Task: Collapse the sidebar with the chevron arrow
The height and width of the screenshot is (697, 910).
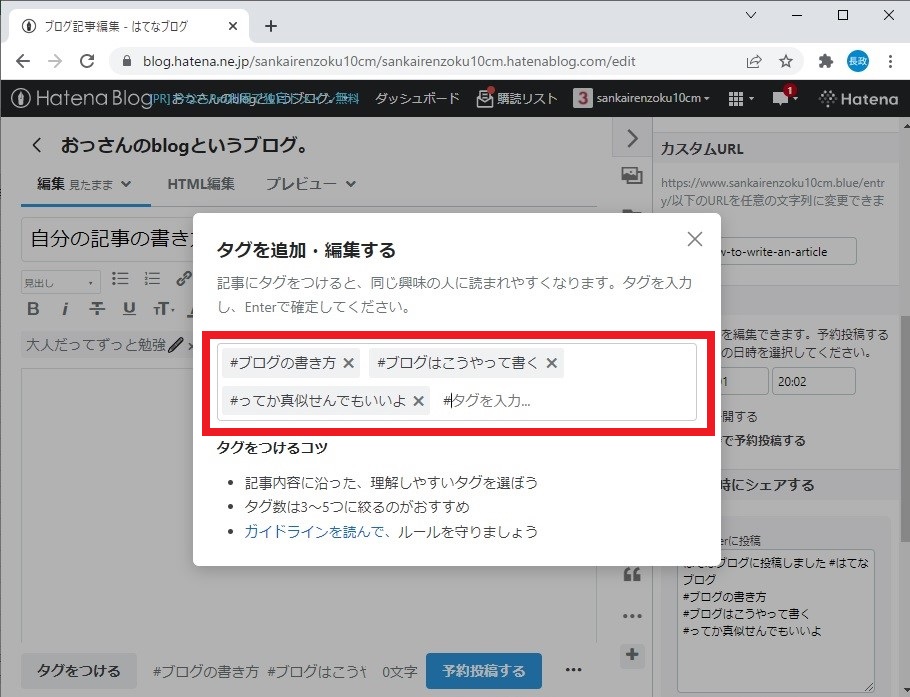Action: tap(633, 138)
